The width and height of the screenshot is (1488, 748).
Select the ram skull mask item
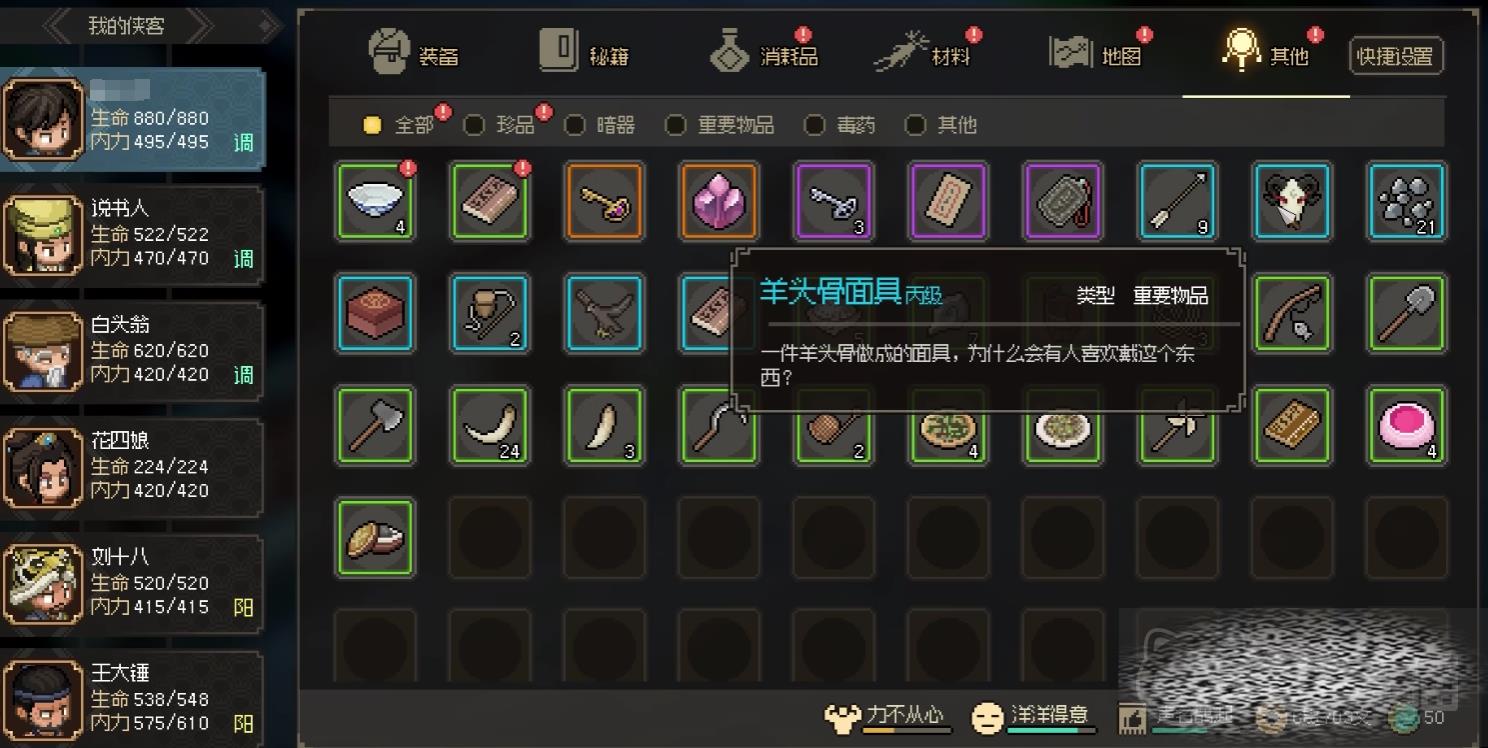point(1292,201)
